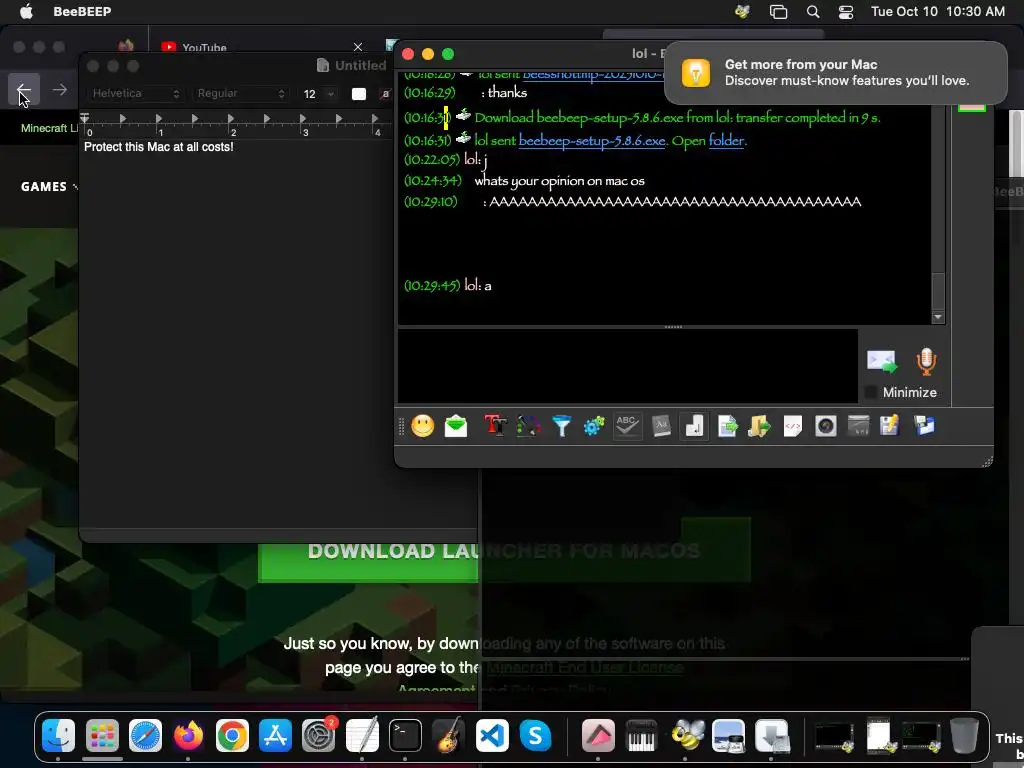Open the folder link in chat
Image resolution: width=1024 pixels, height=768 pixels.
point(726,140)
